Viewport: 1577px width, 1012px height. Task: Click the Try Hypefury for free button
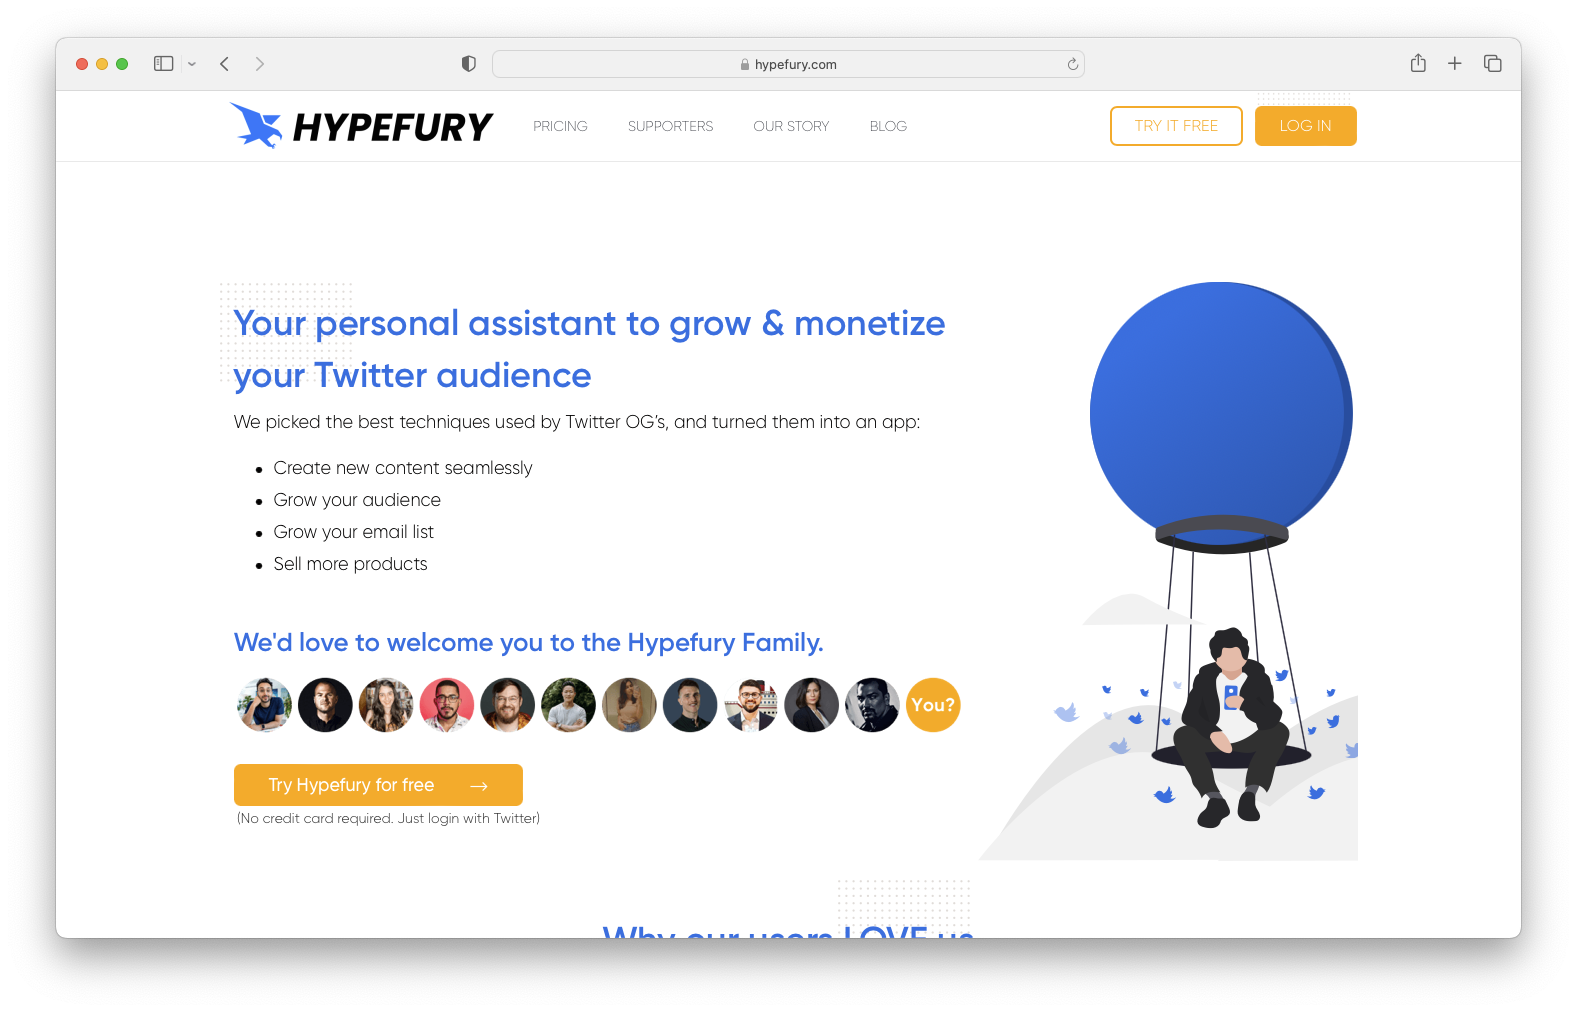(378, 785)
